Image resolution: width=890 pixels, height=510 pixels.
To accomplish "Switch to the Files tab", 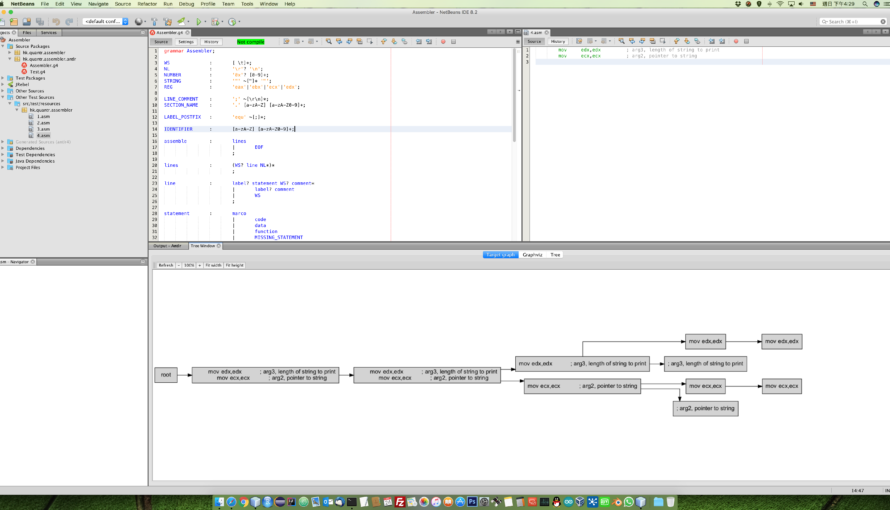I will click(x=27, y=32).
